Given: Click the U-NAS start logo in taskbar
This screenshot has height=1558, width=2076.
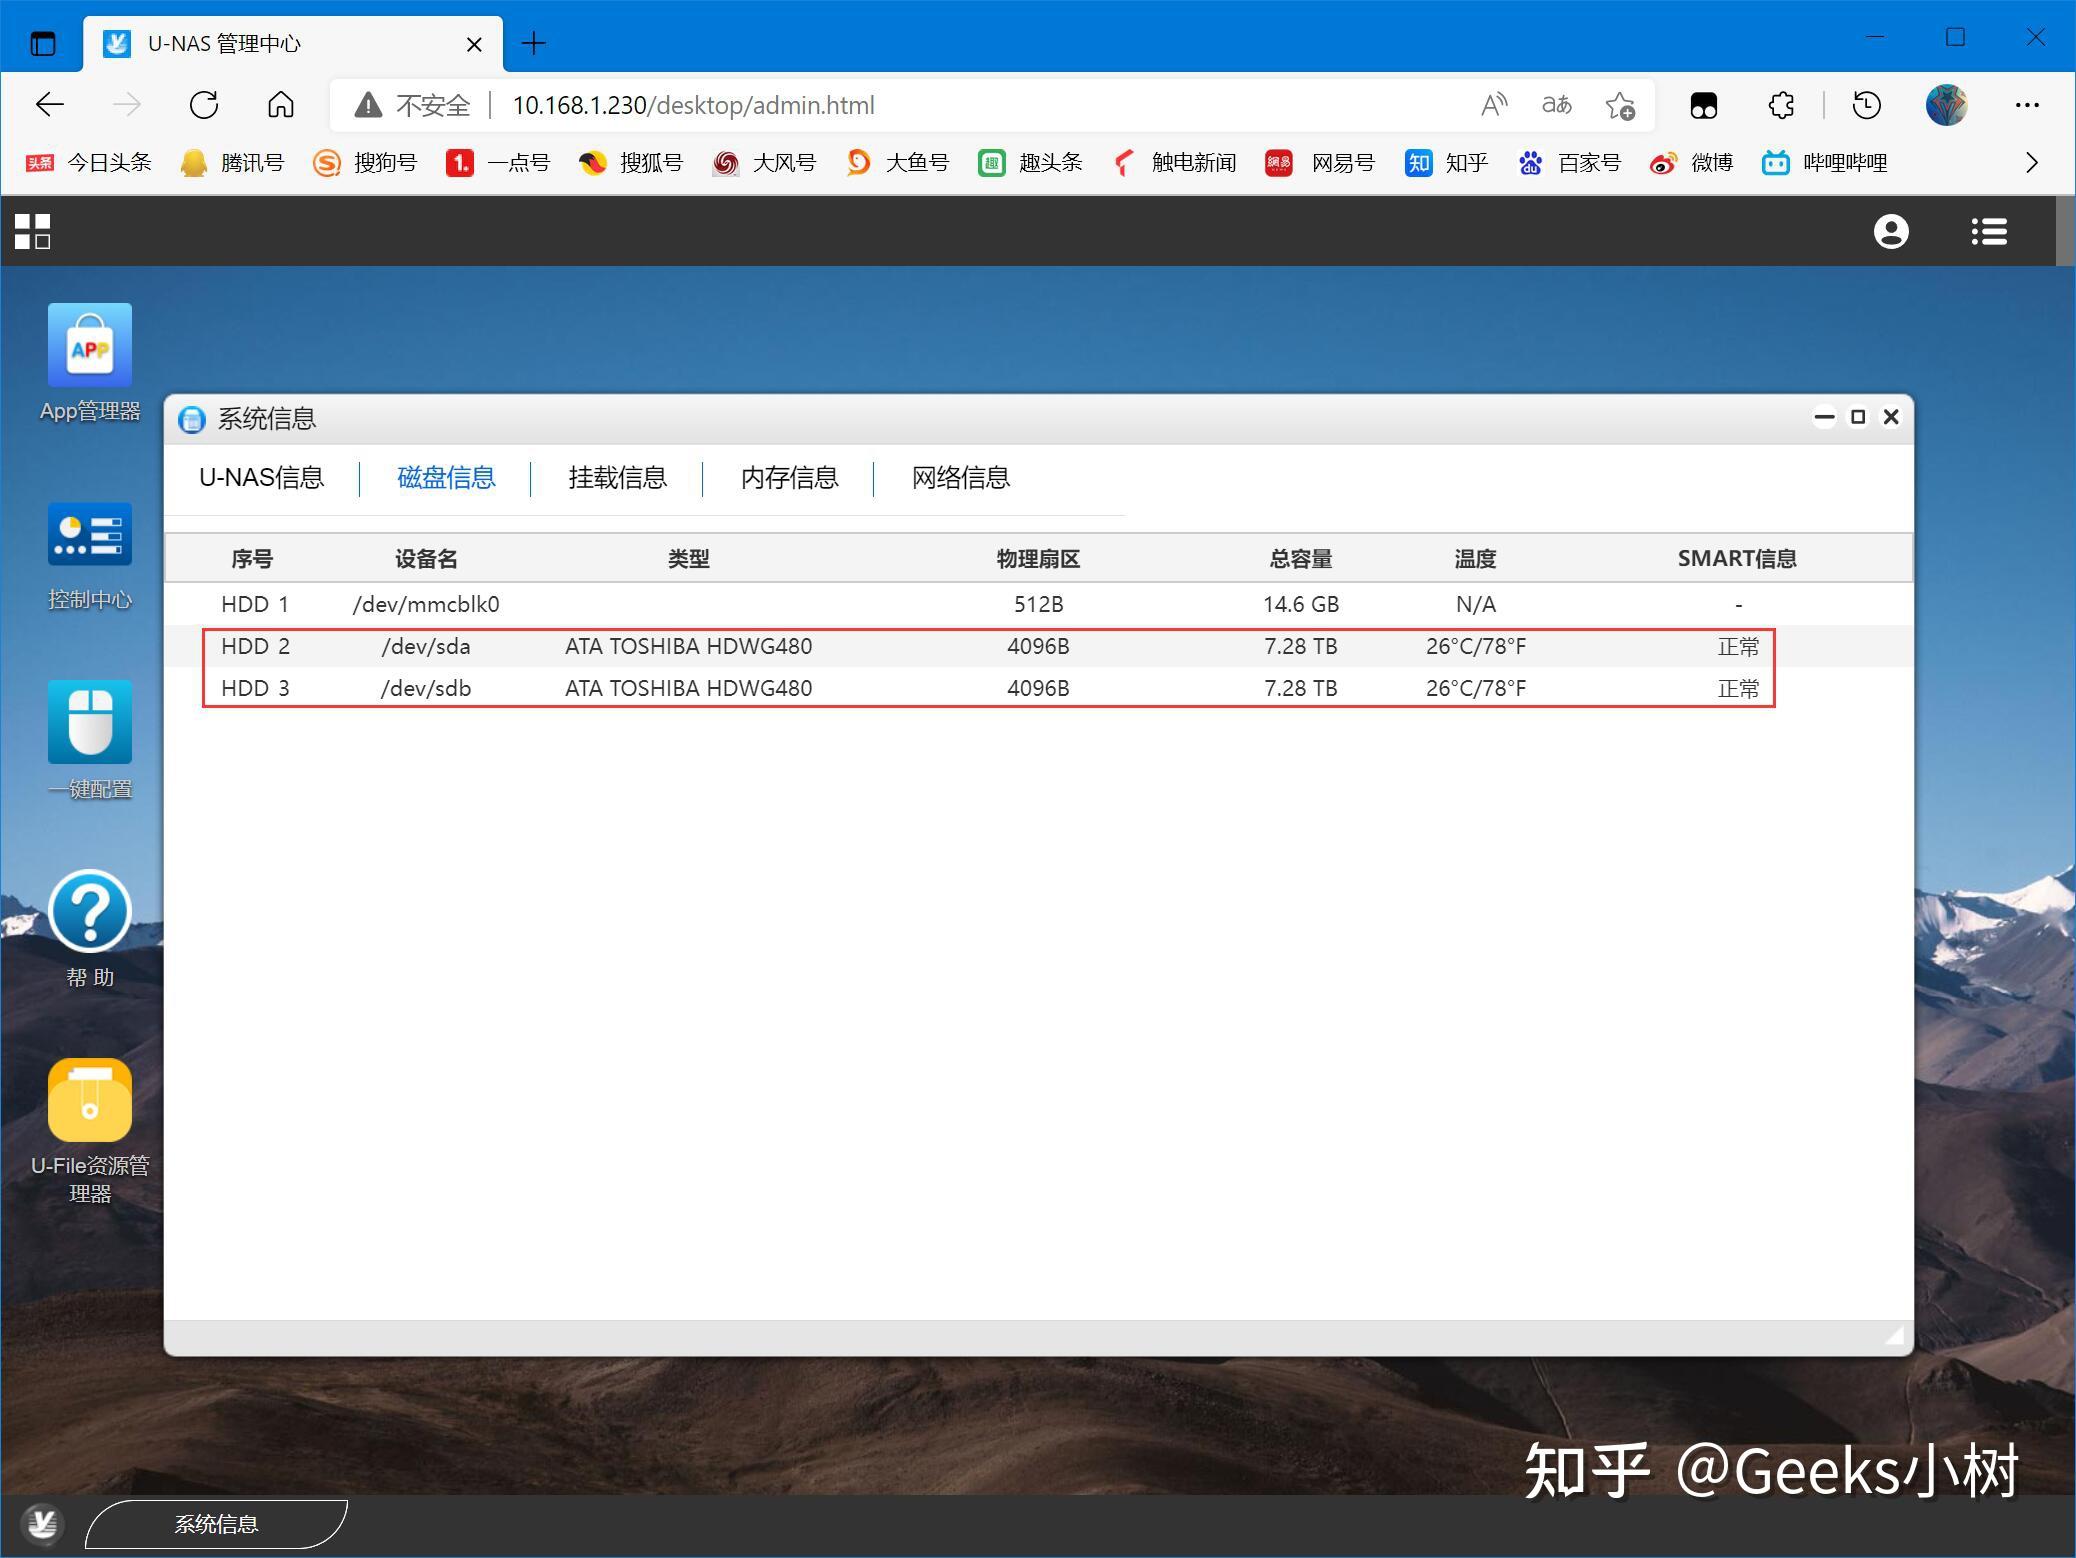Looking at the screenshot, I should (x=42, y=1523).
